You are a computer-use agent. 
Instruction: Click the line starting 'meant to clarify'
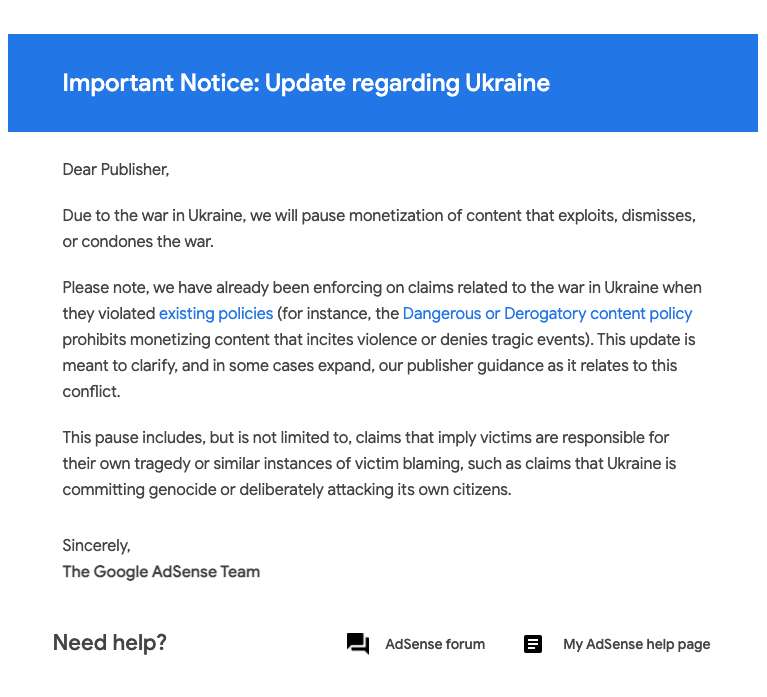click(370, 365)
